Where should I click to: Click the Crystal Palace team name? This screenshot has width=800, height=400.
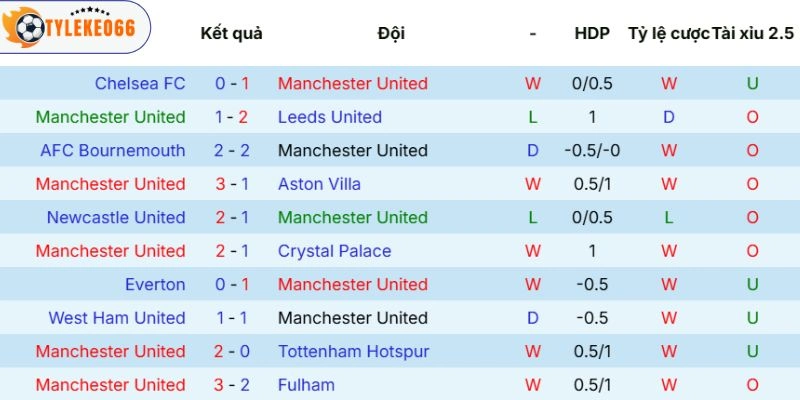(334, 251)
